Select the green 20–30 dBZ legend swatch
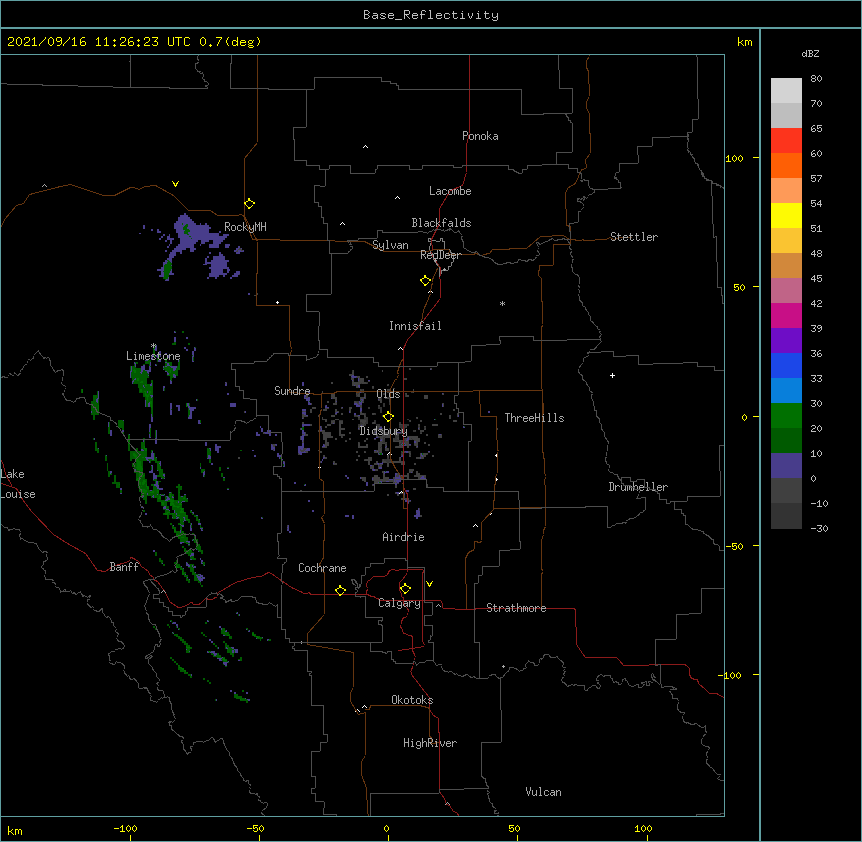Image resolution: width=862 pixels, height=842 pixels. pos(786,416)
